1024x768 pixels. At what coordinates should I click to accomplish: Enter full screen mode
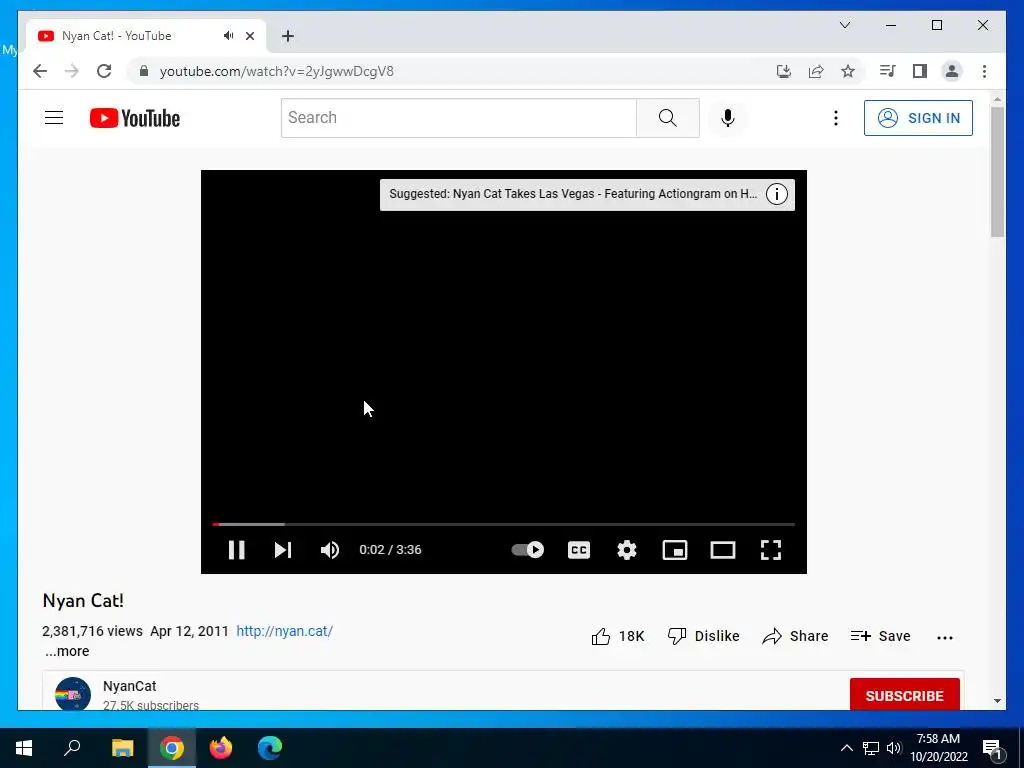tap(771, 550)
